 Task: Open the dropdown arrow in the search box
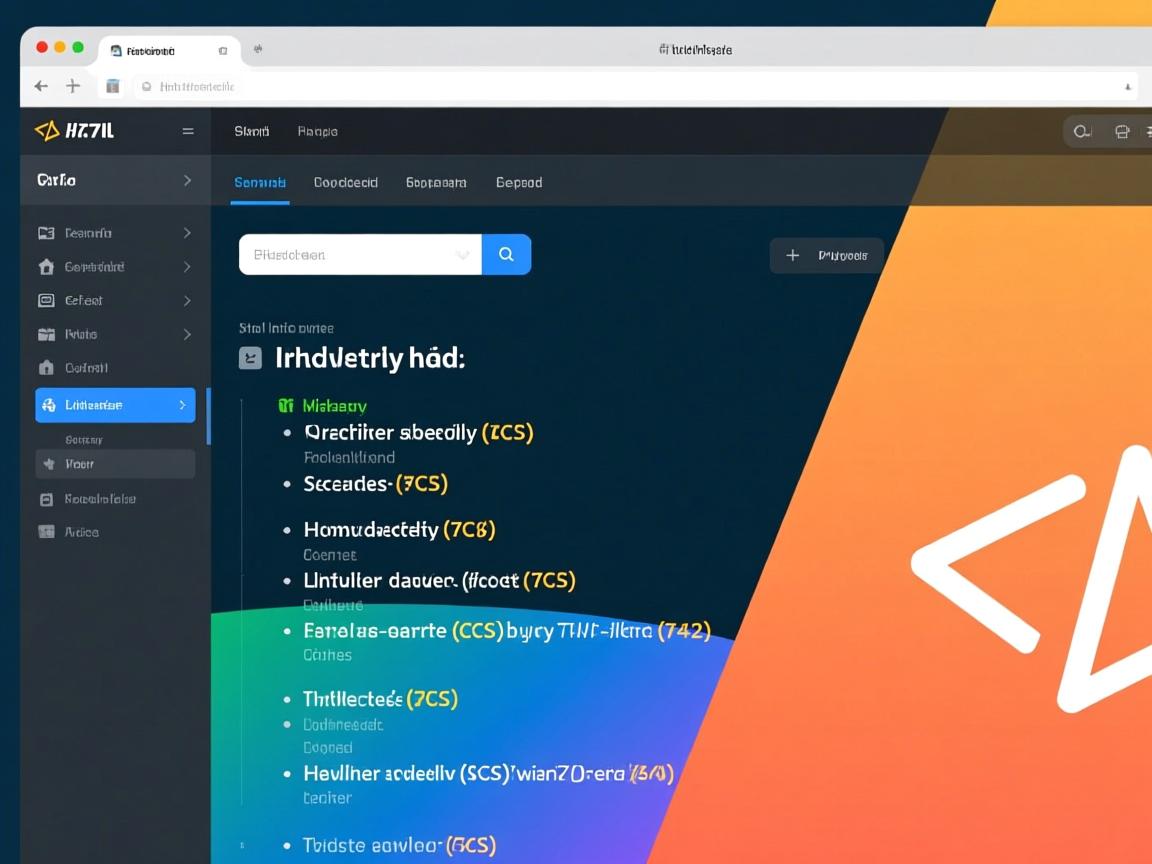pos(462,255)
